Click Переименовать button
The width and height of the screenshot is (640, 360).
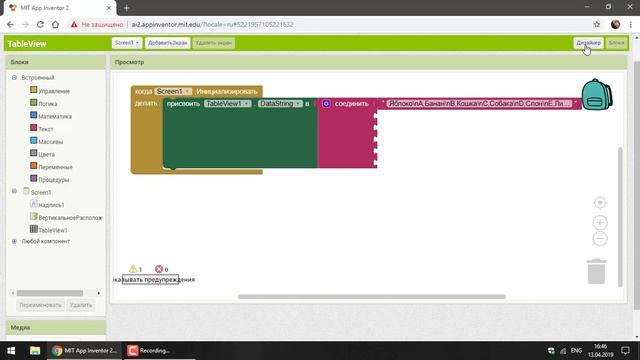coord(40,305)
